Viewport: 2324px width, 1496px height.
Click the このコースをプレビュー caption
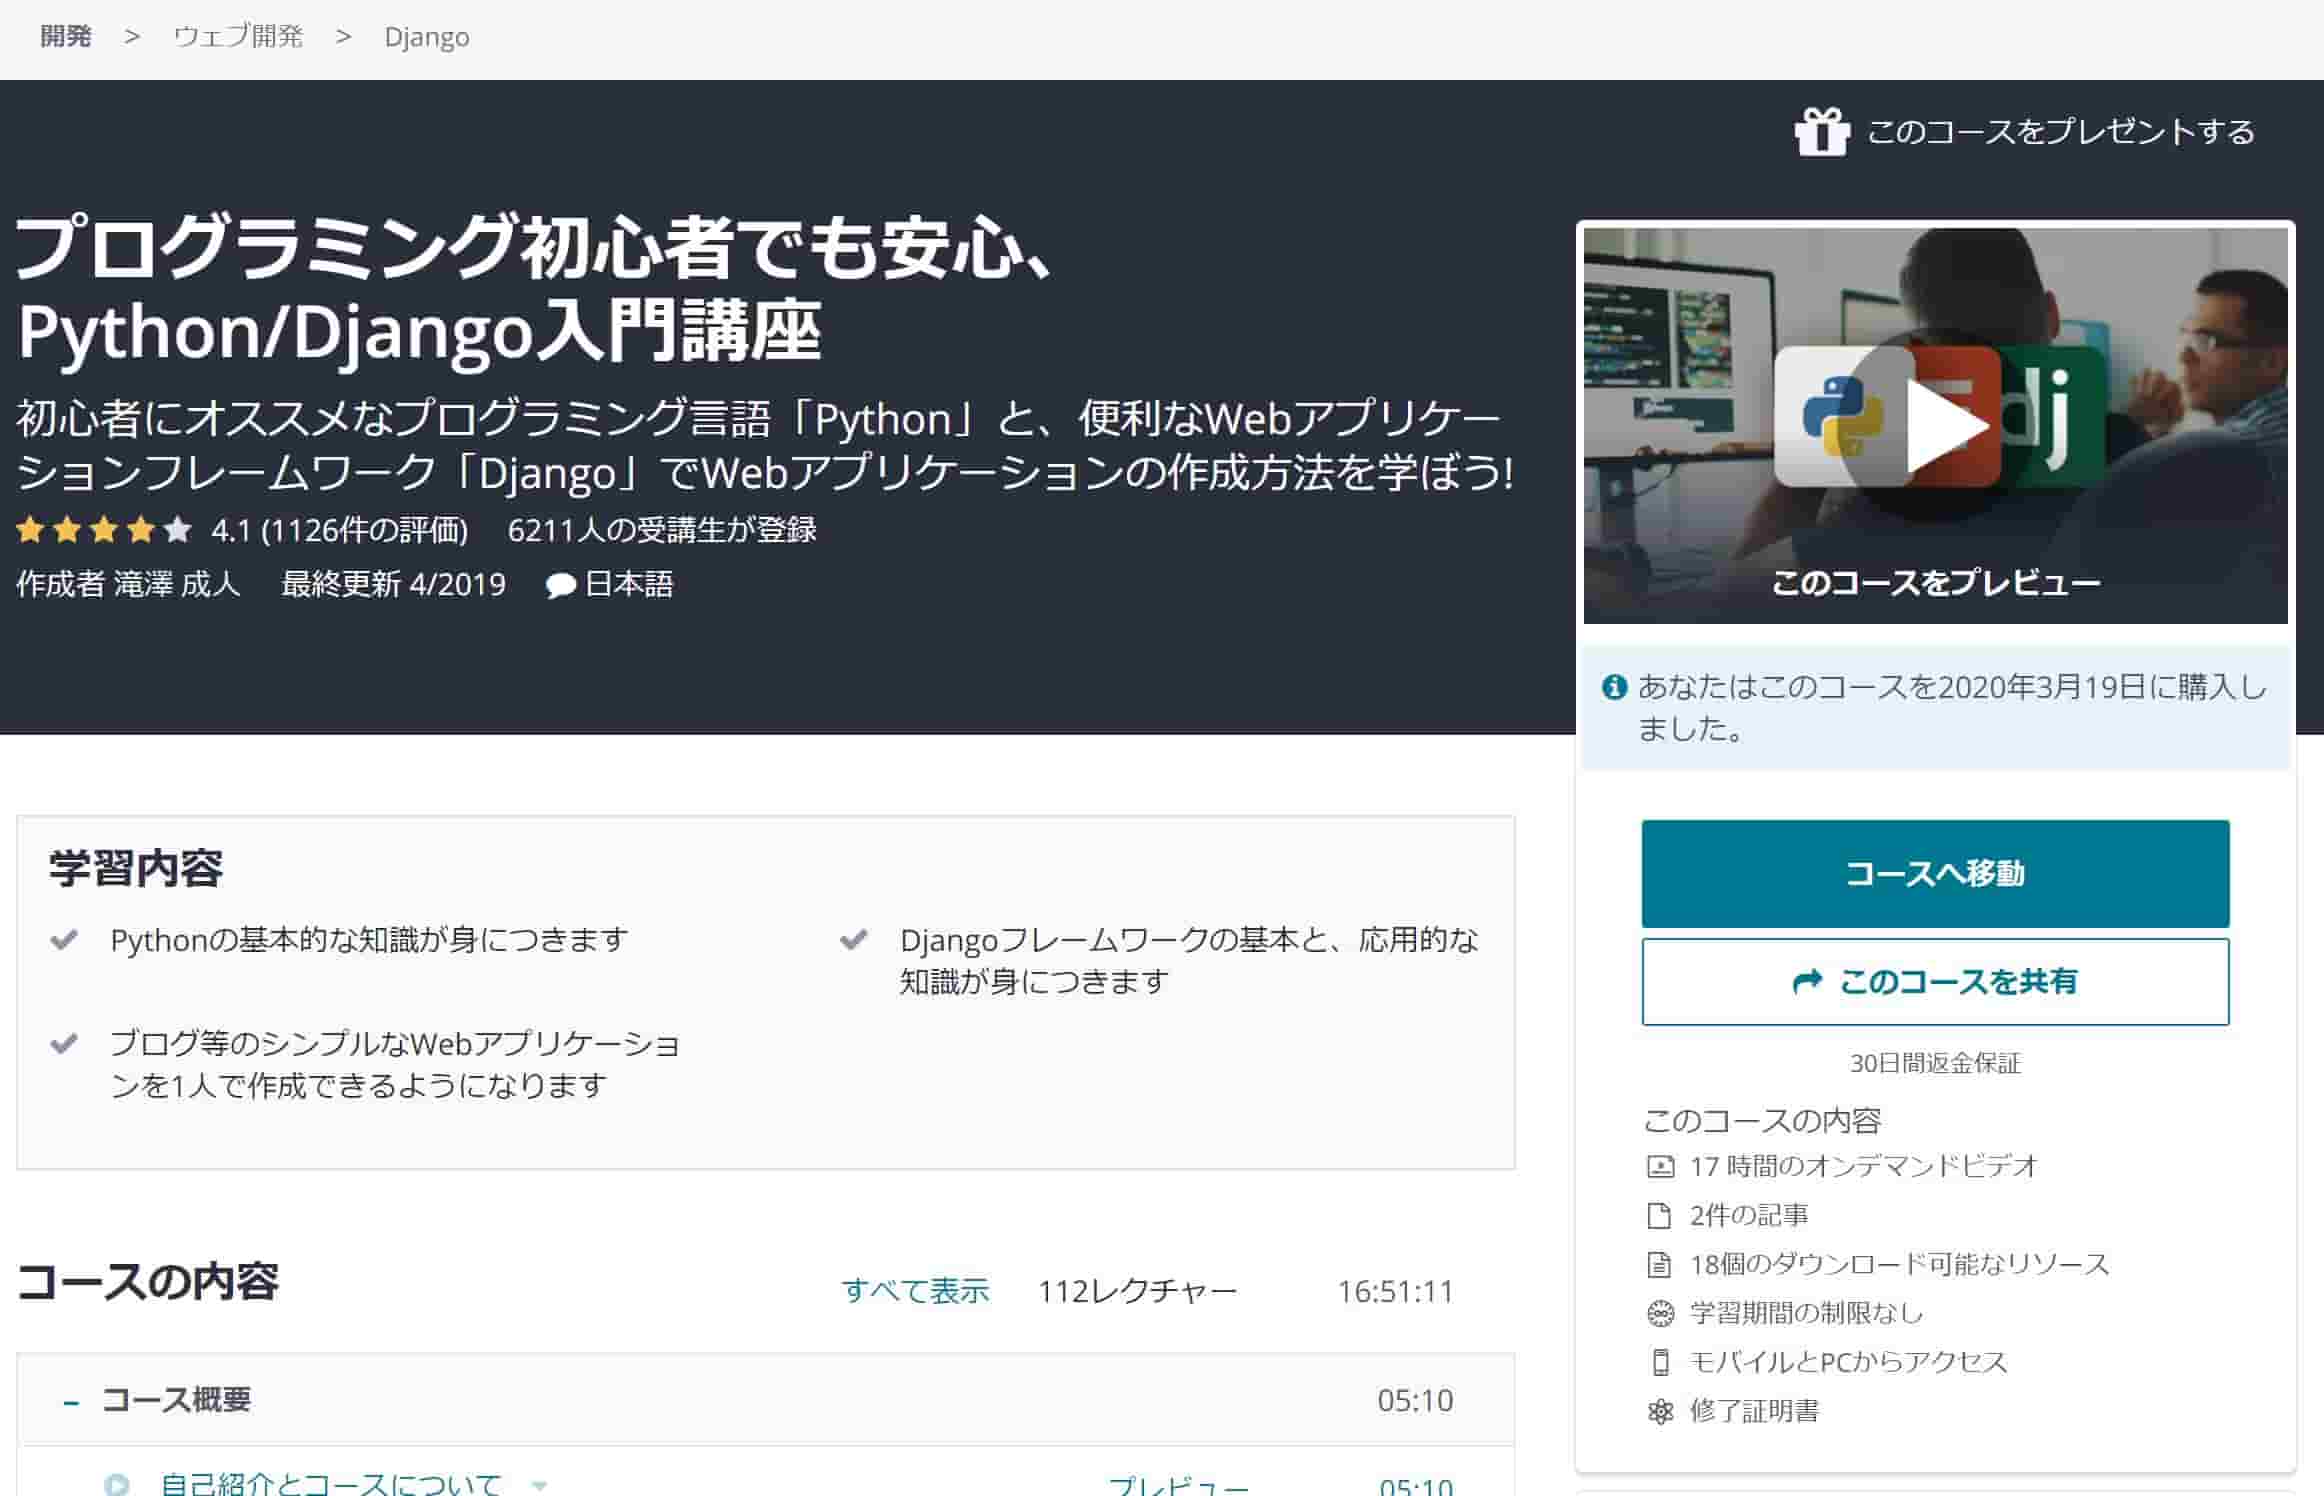click(1935, 583)
